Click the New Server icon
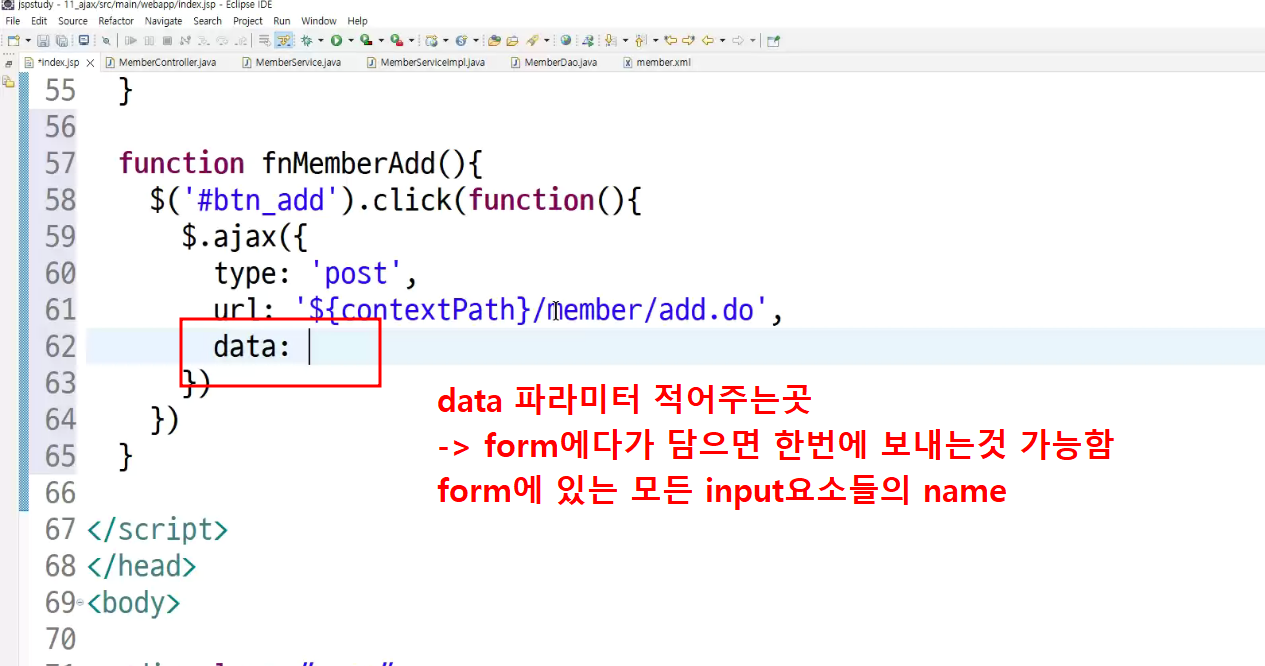 [432, 41]
